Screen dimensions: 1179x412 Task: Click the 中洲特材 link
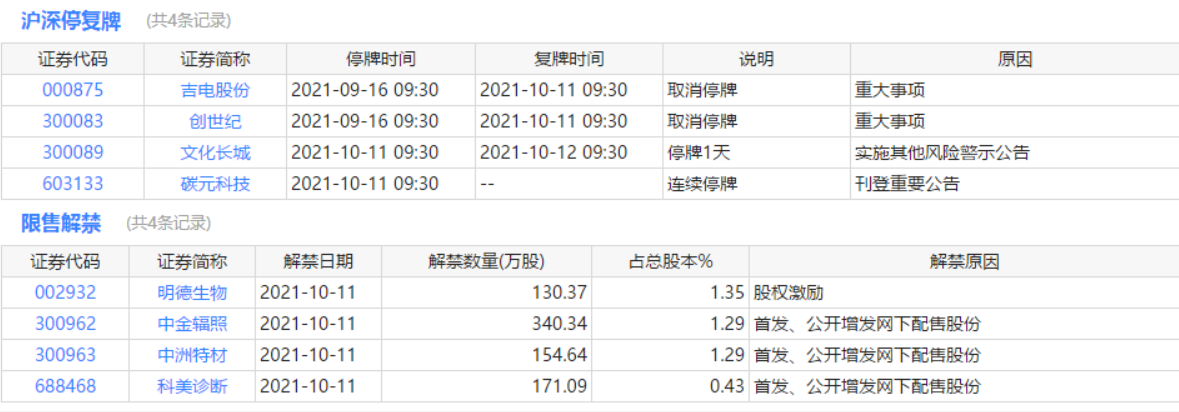(192, 355)
